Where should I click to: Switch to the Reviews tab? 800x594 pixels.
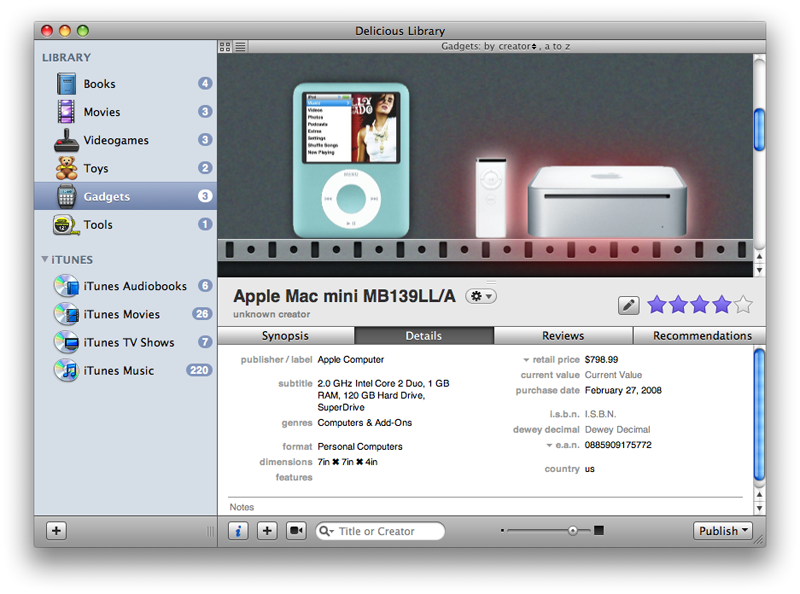point(563,336)
